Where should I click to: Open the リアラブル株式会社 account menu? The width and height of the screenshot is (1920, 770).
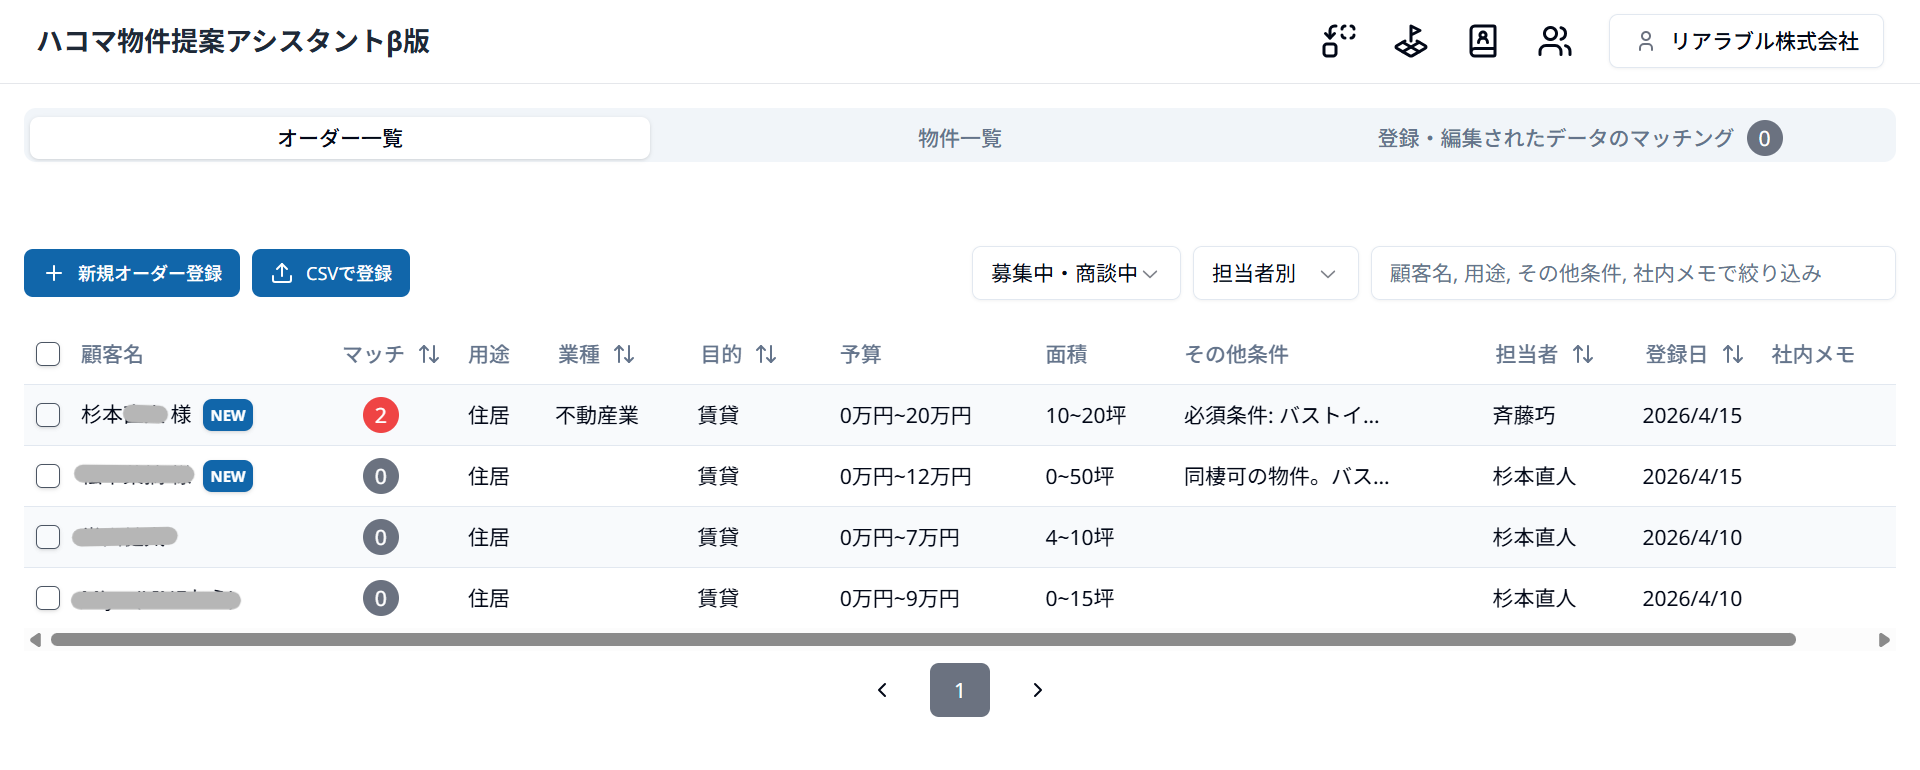[x=1746, y=41]
